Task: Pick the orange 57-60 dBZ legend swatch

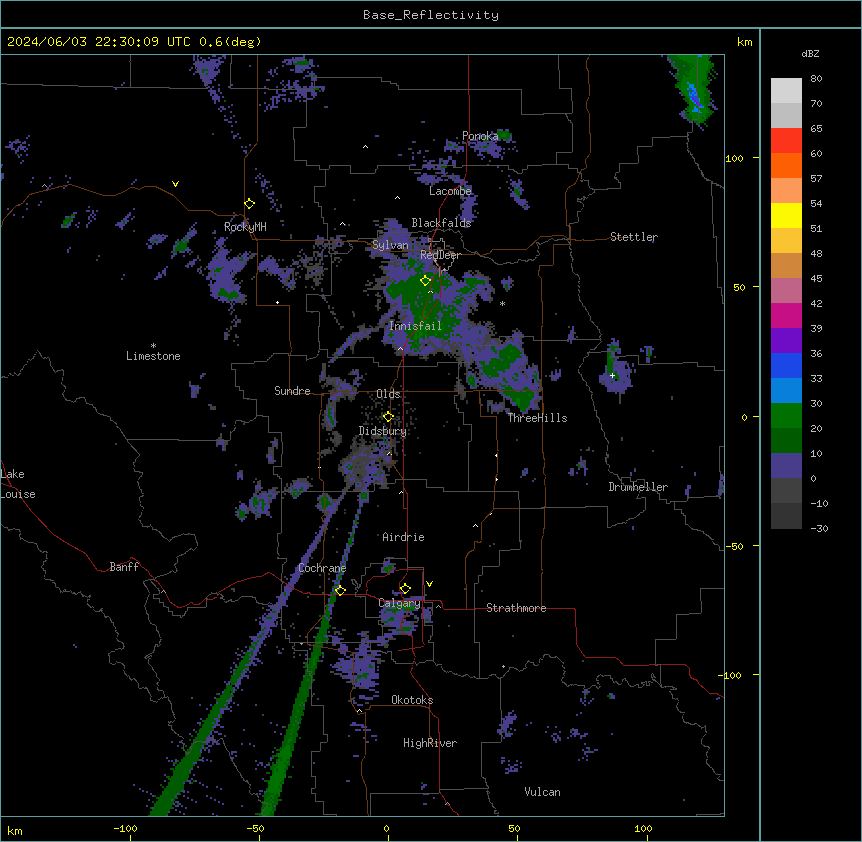Action: 786,165
